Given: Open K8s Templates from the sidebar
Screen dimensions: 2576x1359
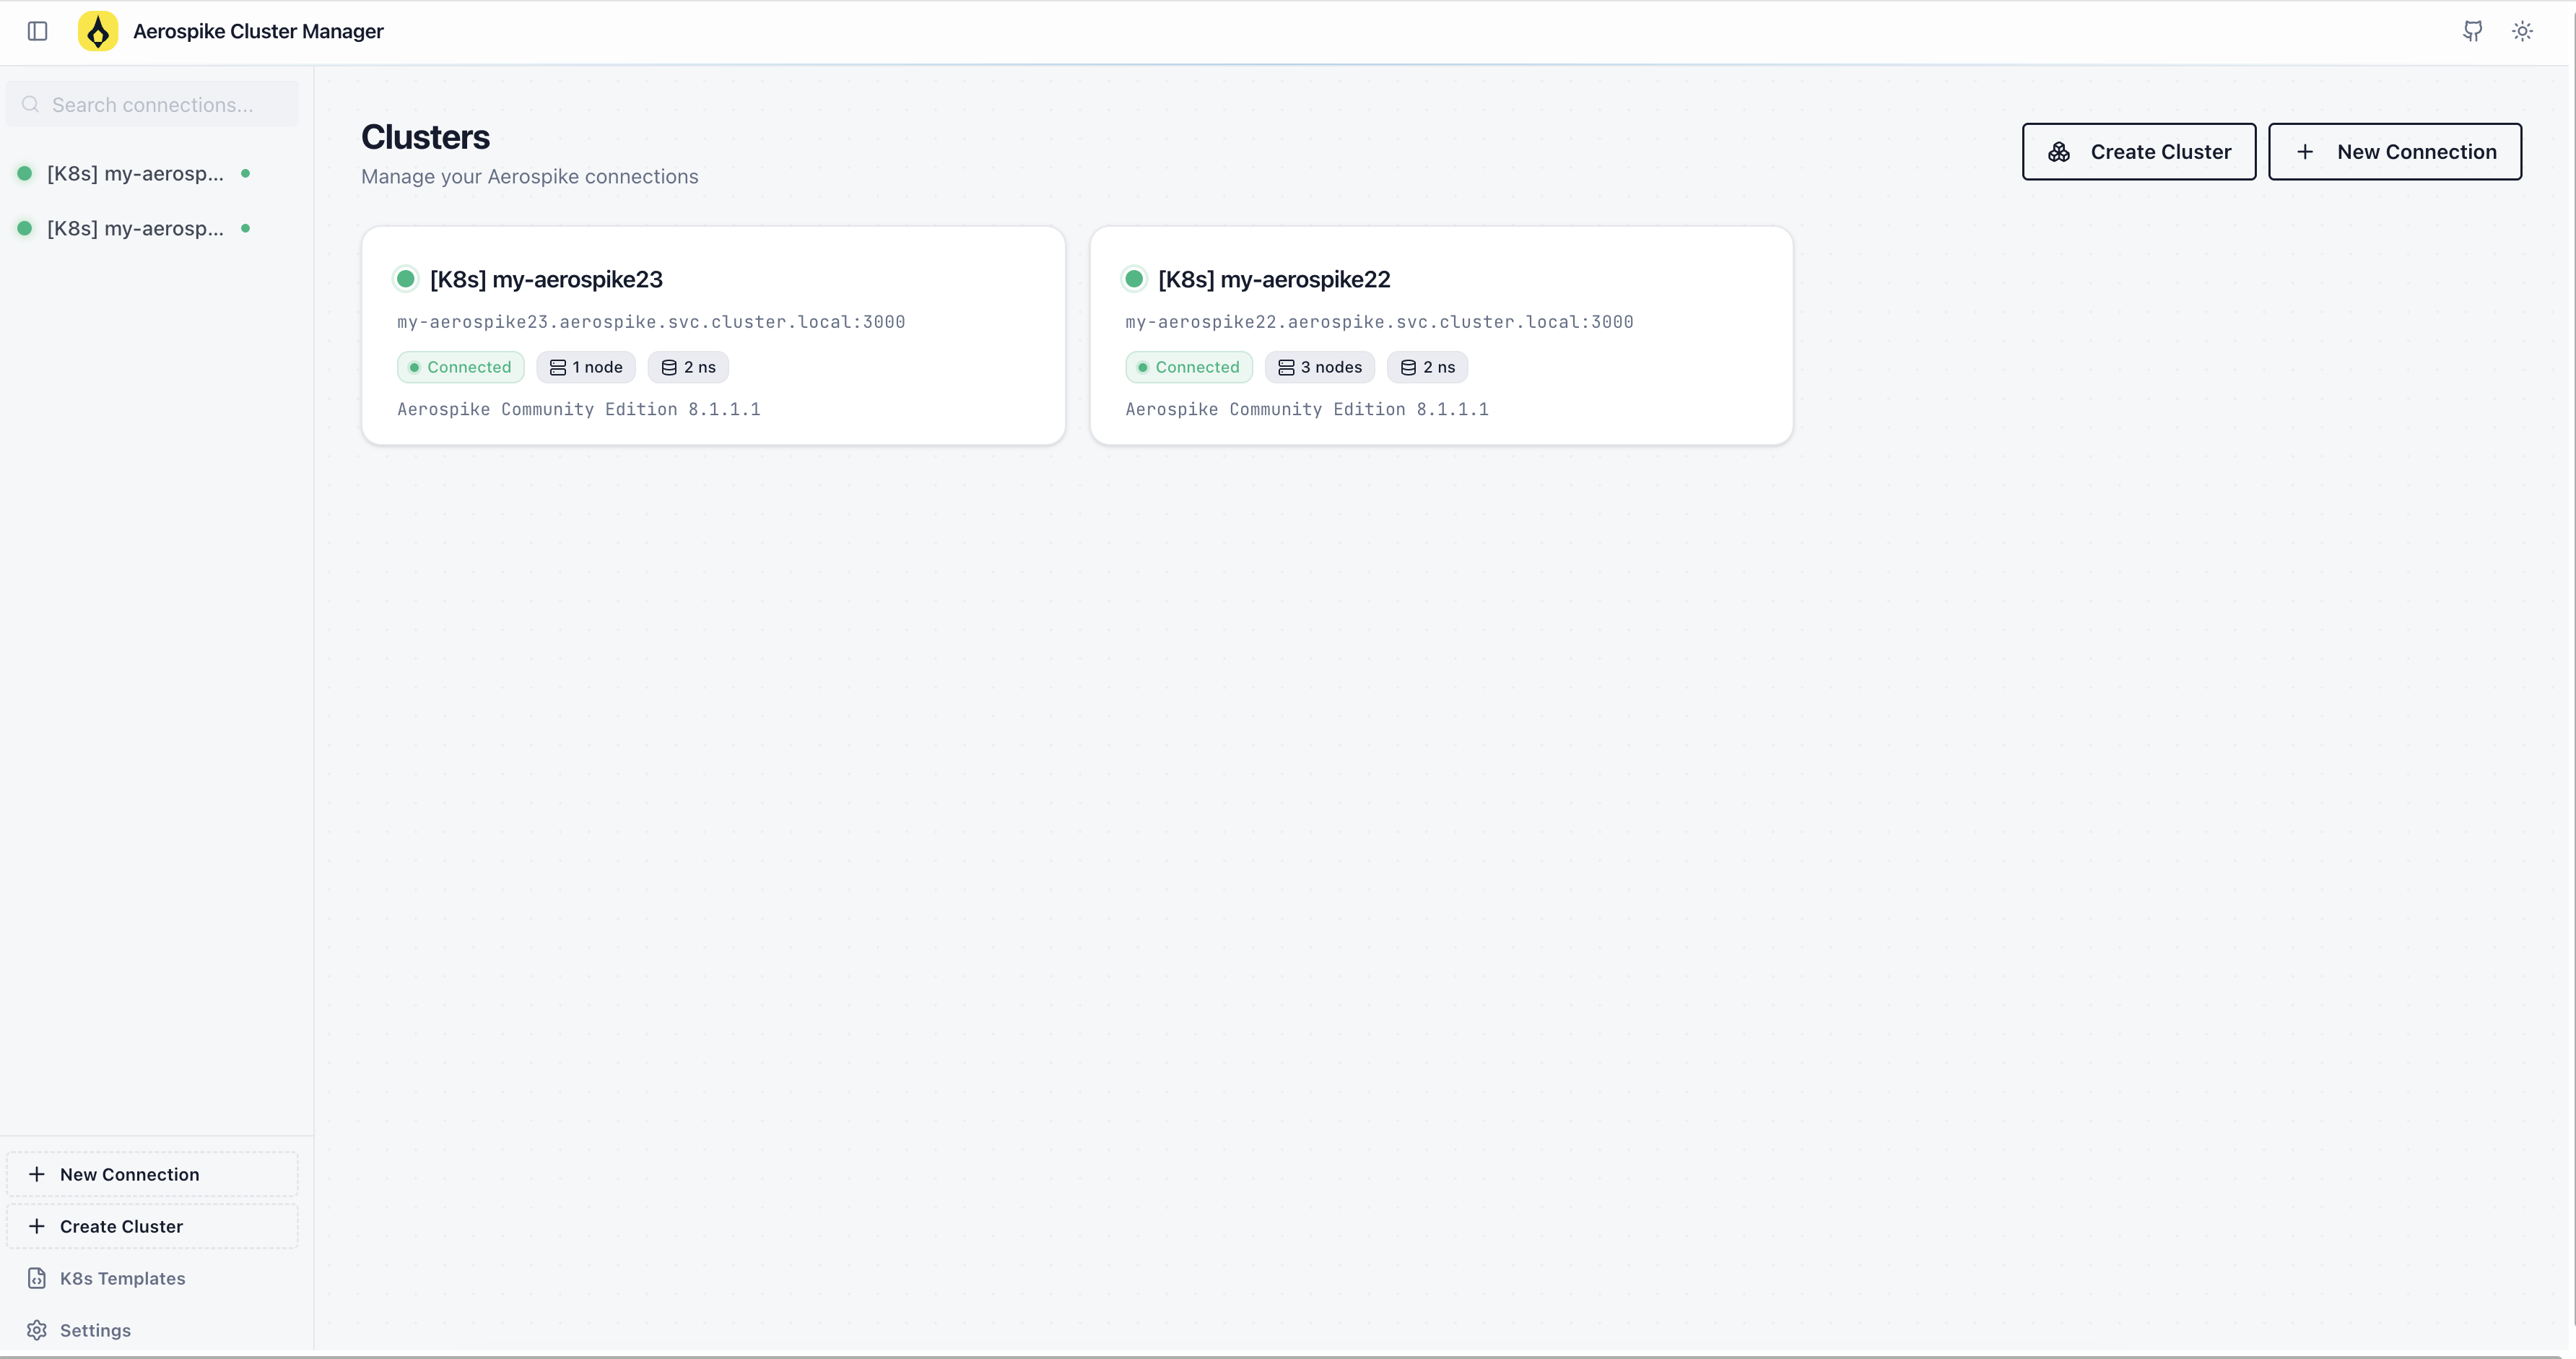Looking at the screenshot, I should pos(121,1278).
